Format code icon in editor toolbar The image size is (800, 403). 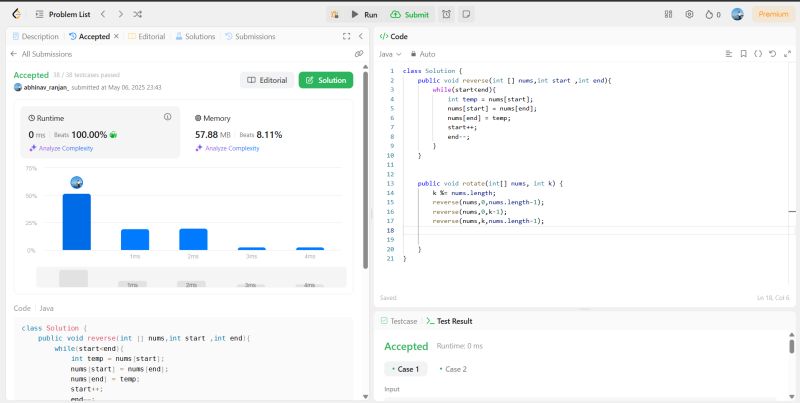click(729, 54)
